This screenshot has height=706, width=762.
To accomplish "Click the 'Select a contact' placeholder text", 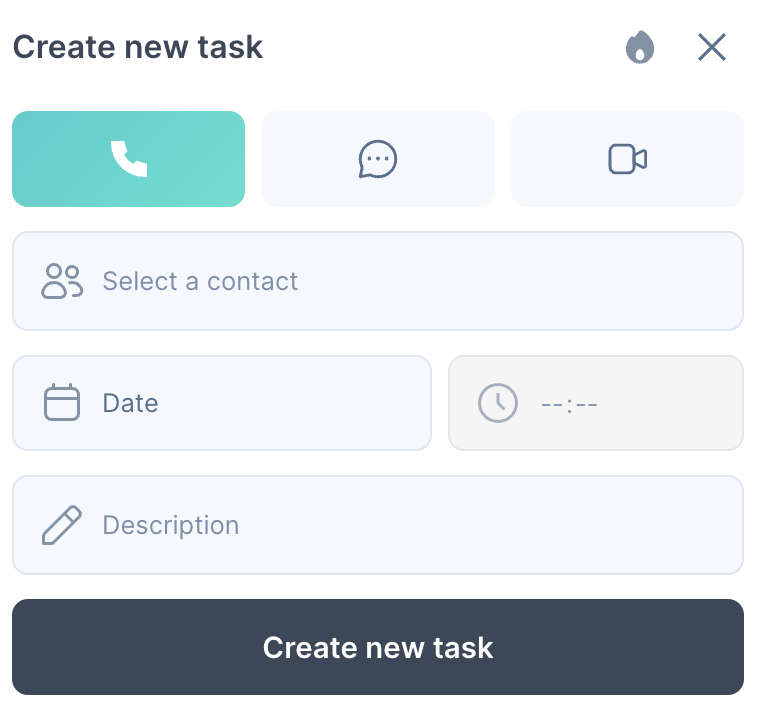I will click(x=200, y=281).
